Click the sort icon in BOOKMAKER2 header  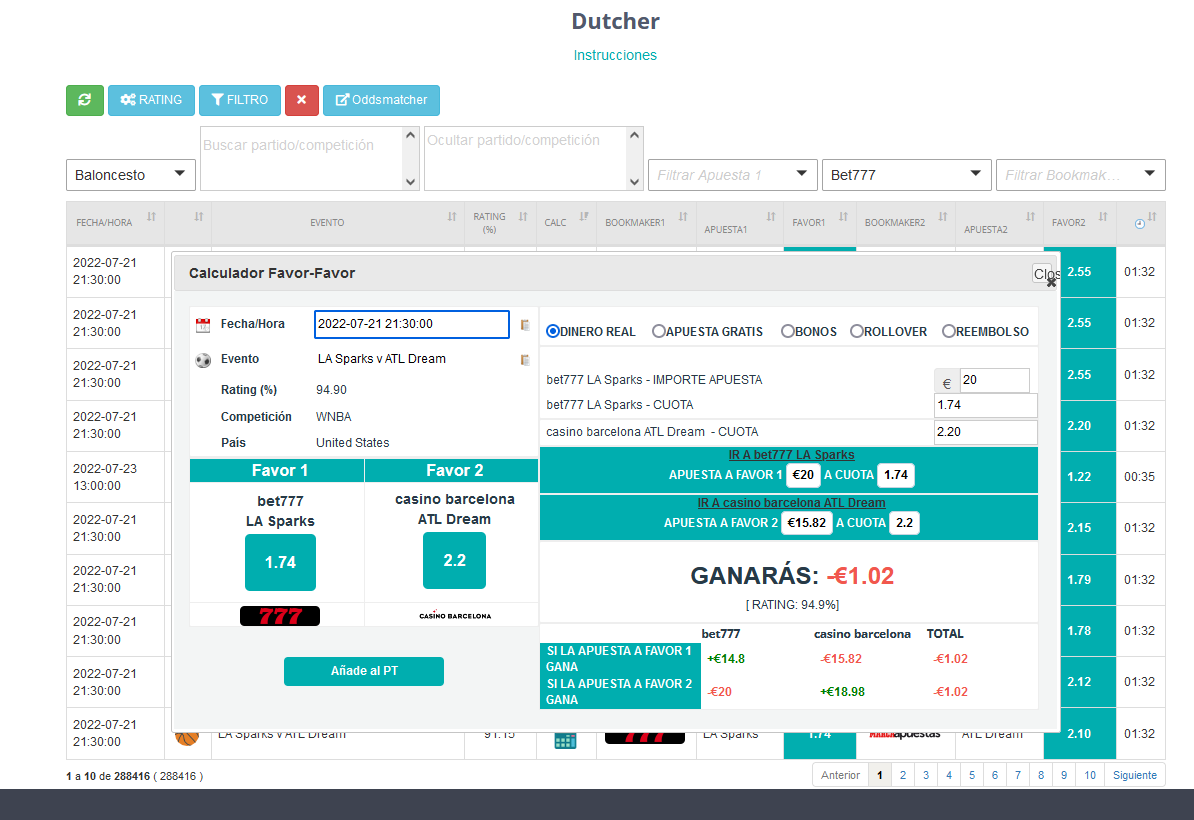(x=943, y=217)
